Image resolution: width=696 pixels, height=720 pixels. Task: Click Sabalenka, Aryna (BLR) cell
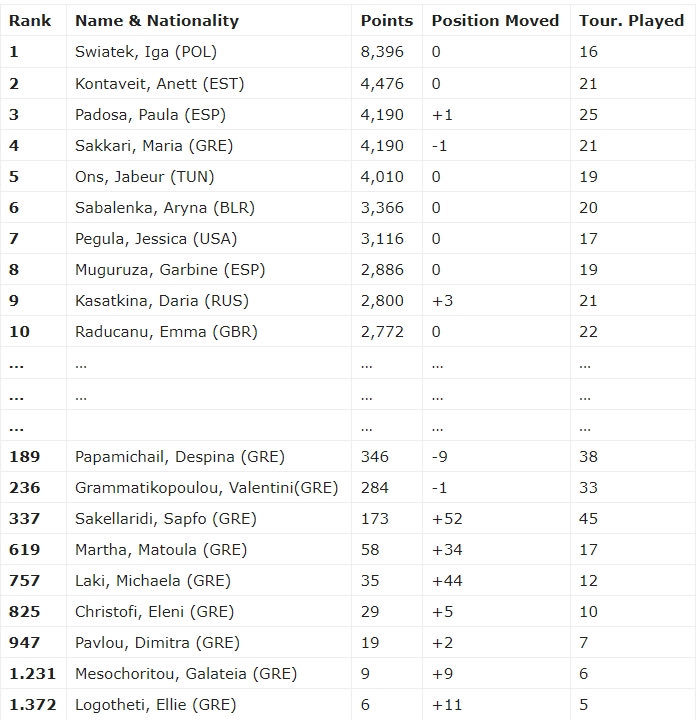165,208
